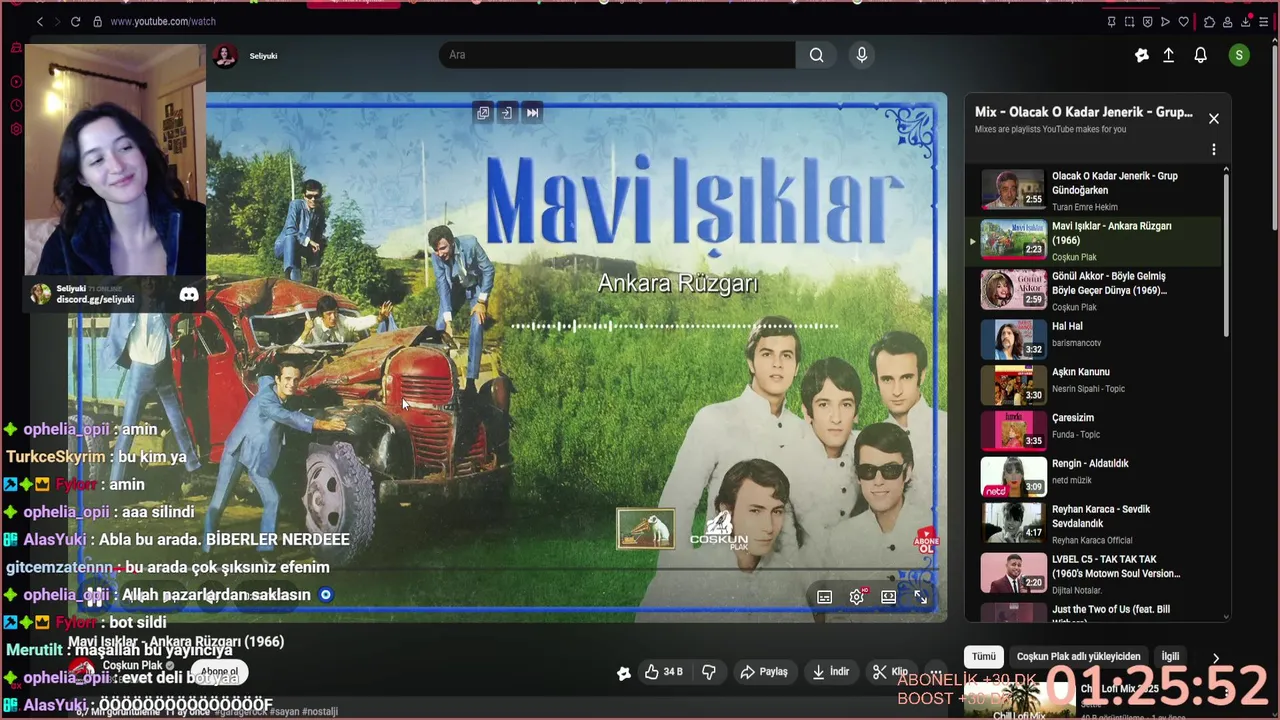
Task: Click the heart bookmark icon in toolbar
Action: (1183, 21)
